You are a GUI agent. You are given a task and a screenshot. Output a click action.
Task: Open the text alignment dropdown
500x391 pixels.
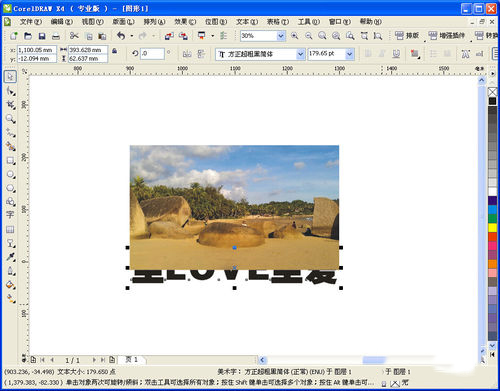coord(415,54)
